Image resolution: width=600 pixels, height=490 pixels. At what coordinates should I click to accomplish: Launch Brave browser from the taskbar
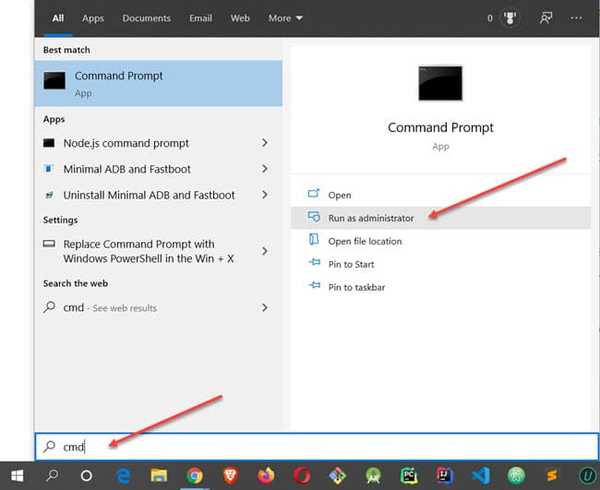click(x=231, y=476)
